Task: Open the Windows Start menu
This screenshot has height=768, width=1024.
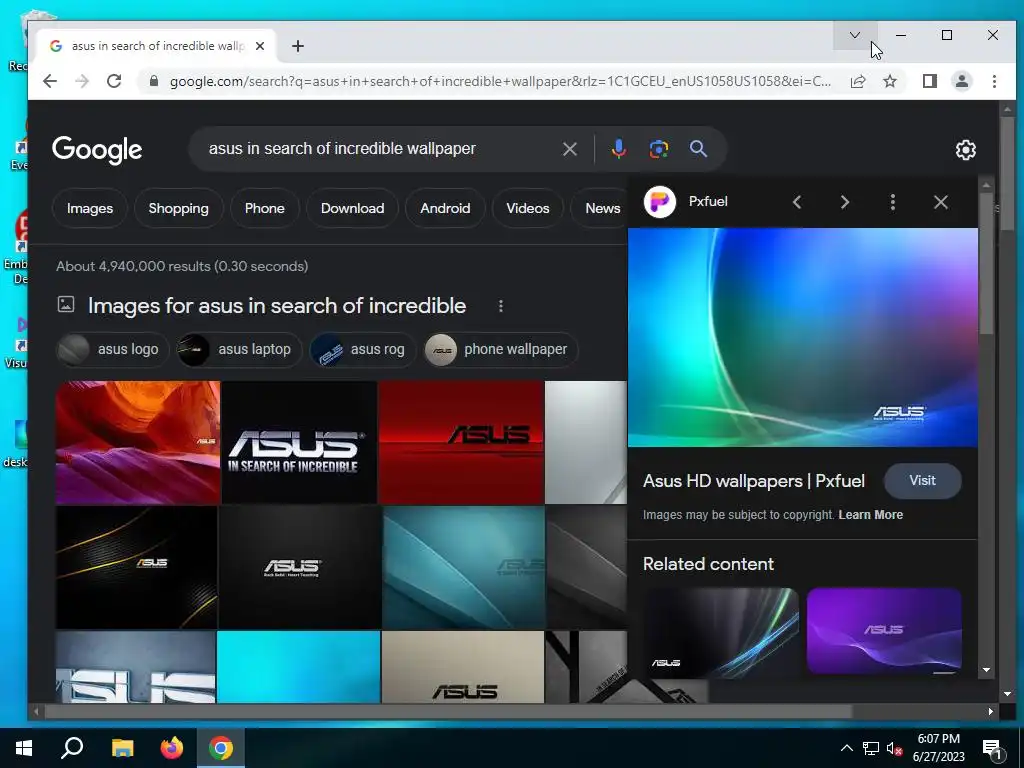Action: pos(24,748)
